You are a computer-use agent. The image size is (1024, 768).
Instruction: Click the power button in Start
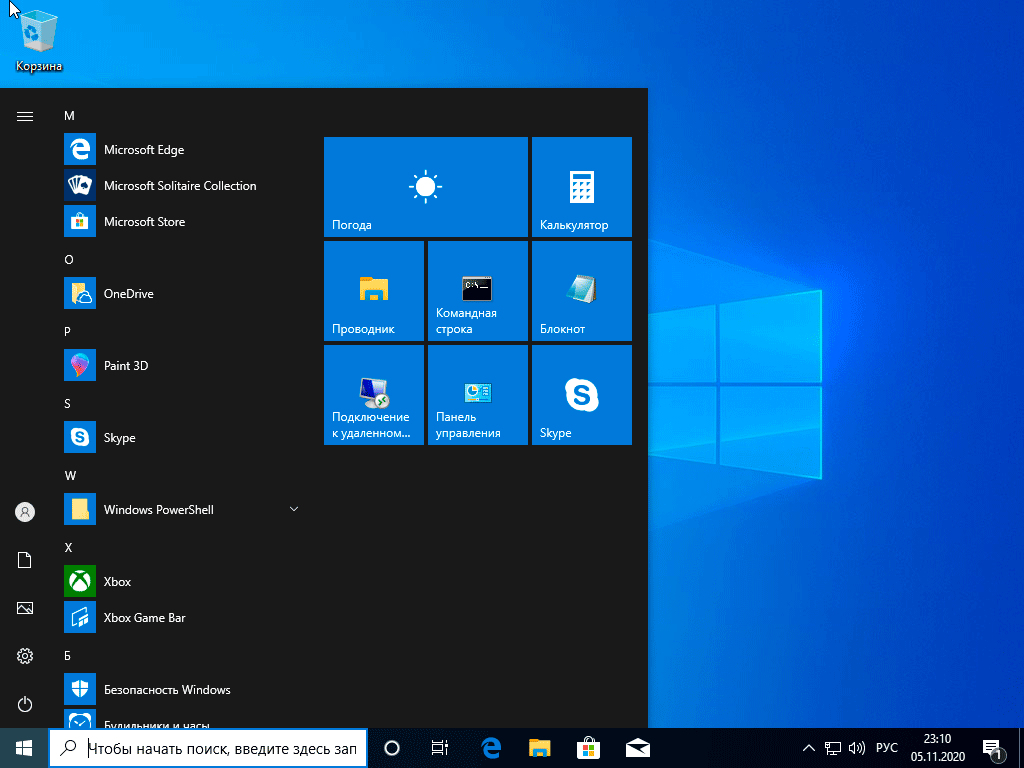pos(25,704)
